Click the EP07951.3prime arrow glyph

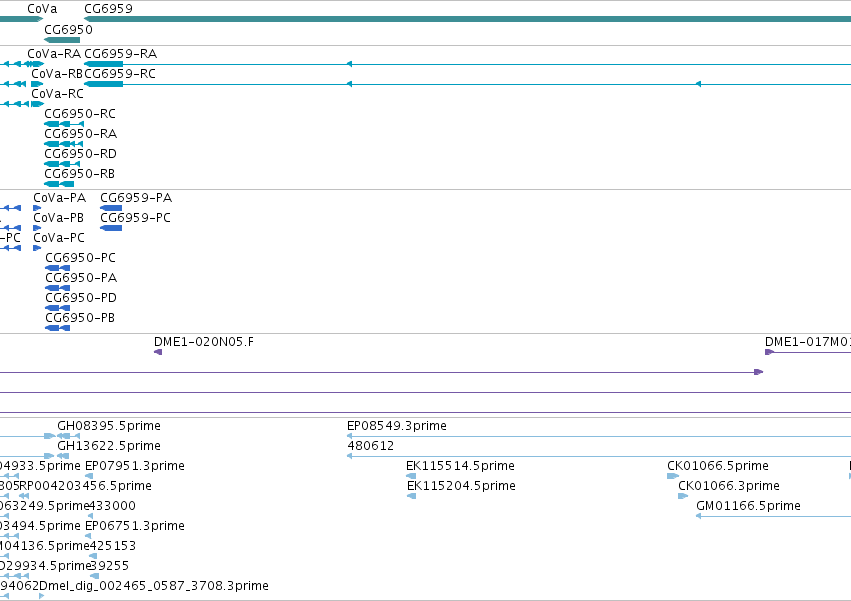coord(89,477)
